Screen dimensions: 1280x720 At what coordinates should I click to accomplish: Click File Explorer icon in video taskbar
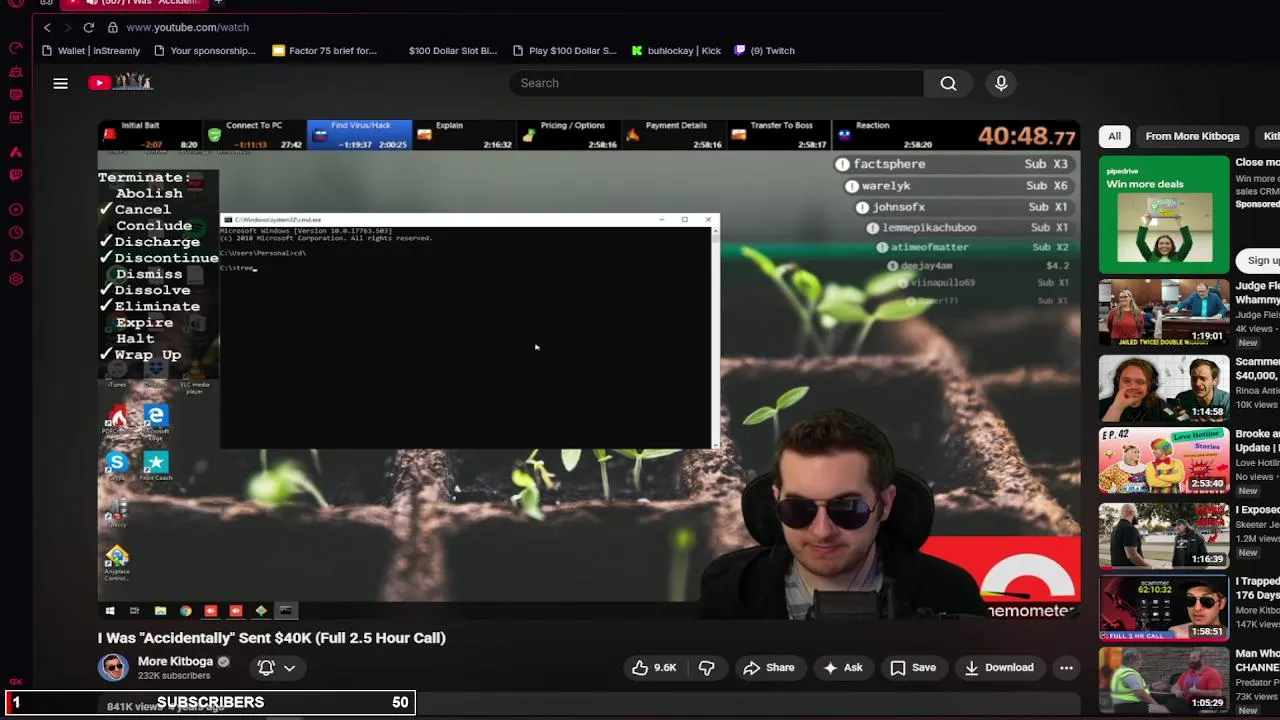coord(160,611)
